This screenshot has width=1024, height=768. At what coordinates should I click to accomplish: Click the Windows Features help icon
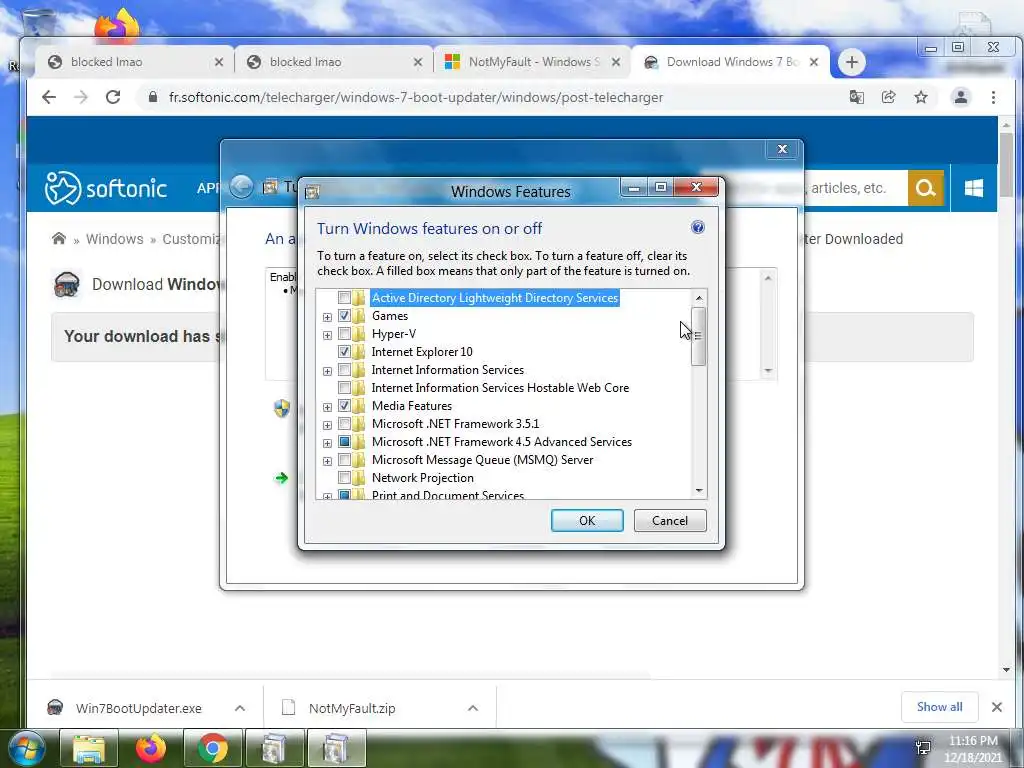697,227
